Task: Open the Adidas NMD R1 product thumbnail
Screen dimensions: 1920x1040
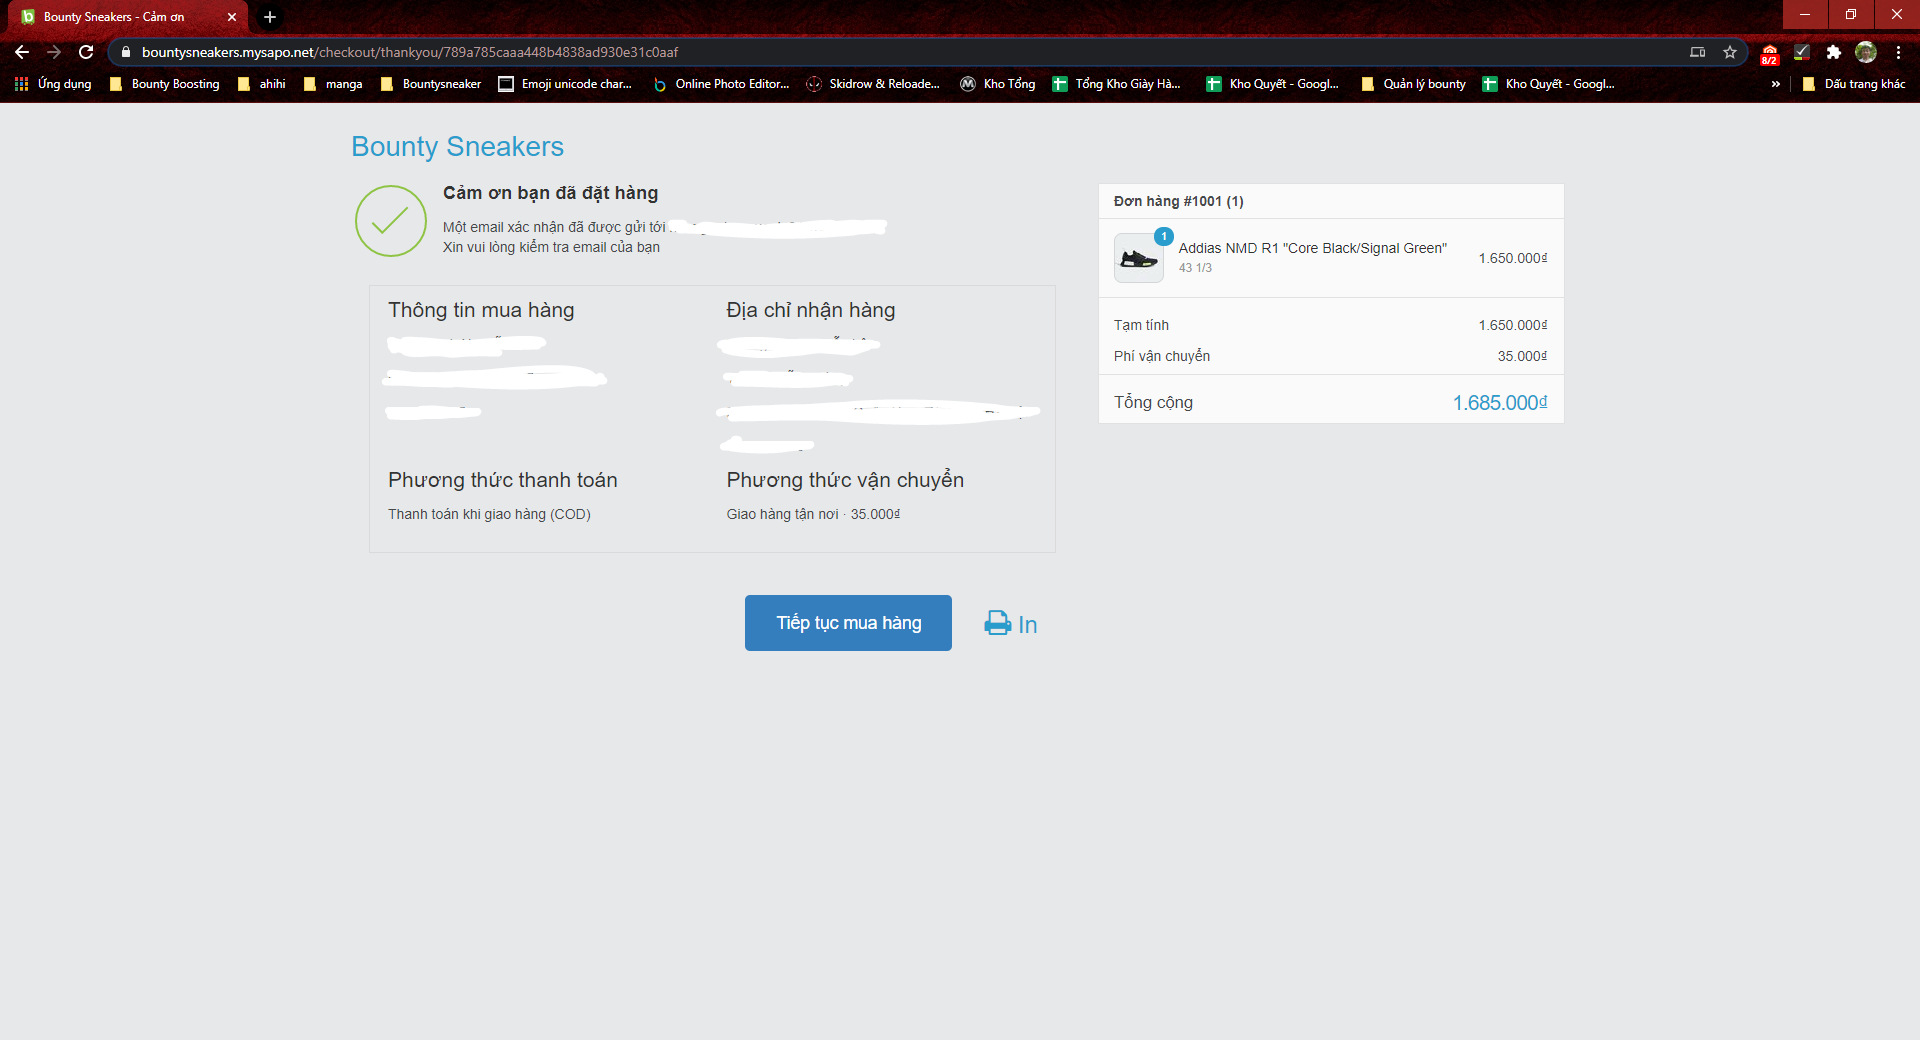Action: point(1139,258)
